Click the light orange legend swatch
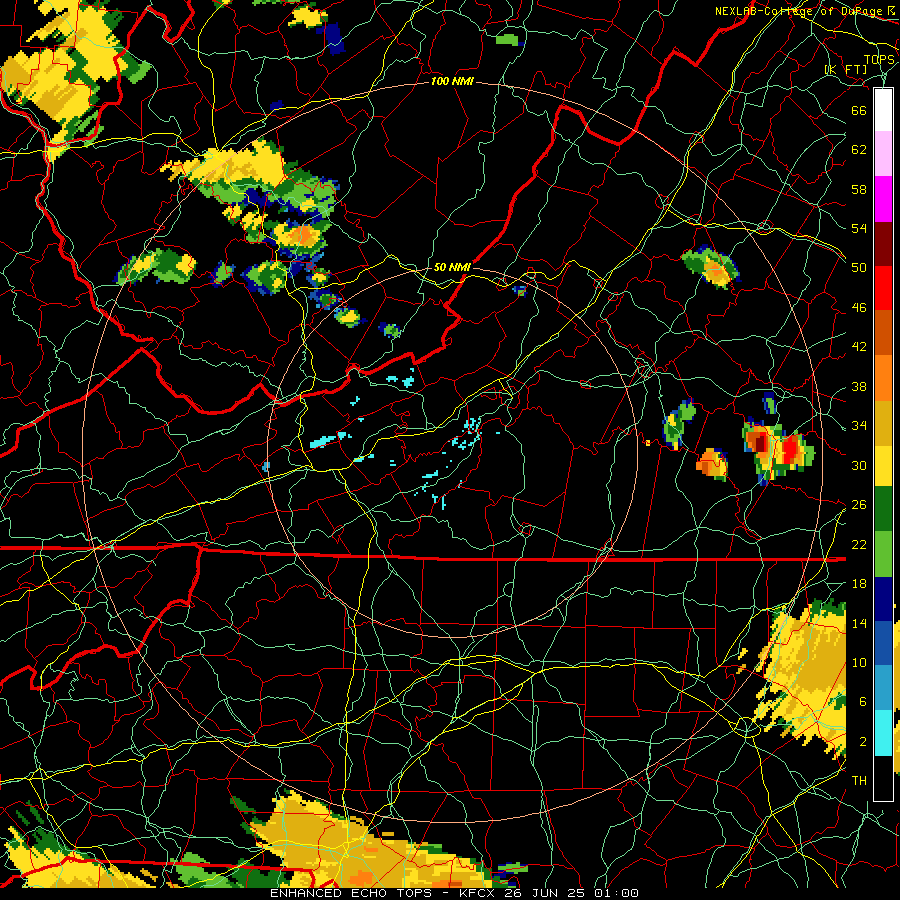Screen dimensions: 900x900 (x=883, y=377)
